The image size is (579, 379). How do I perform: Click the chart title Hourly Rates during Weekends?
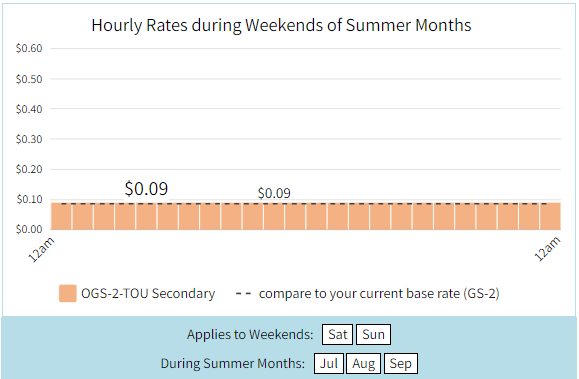point(281,25)
